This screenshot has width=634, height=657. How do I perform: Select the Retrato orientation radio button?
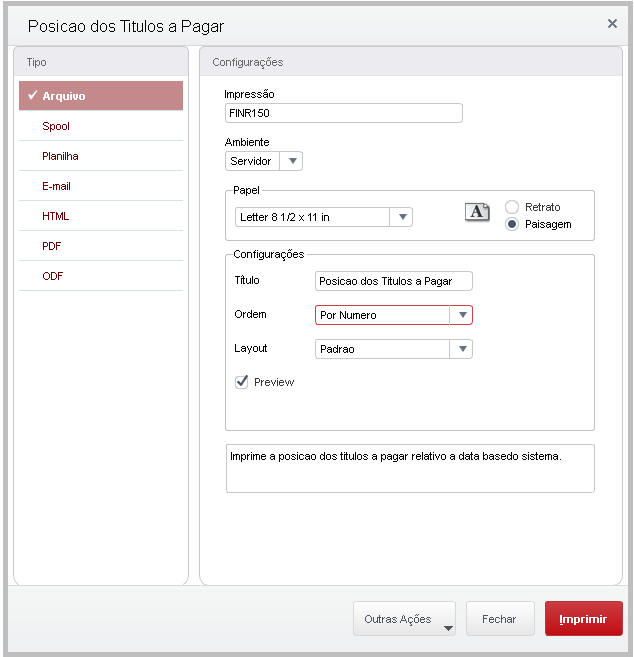[x=512, y=207]
